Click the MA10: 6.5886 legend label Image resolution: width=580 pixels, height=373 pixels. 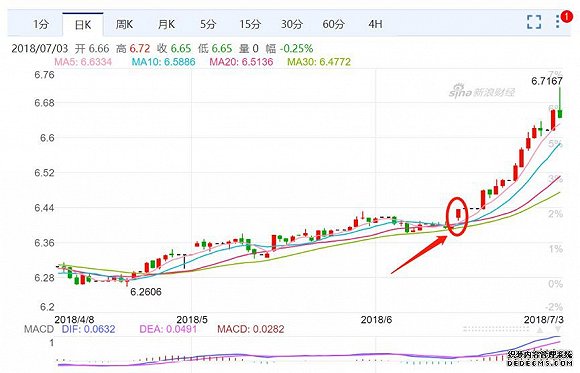tap(163, 61)
